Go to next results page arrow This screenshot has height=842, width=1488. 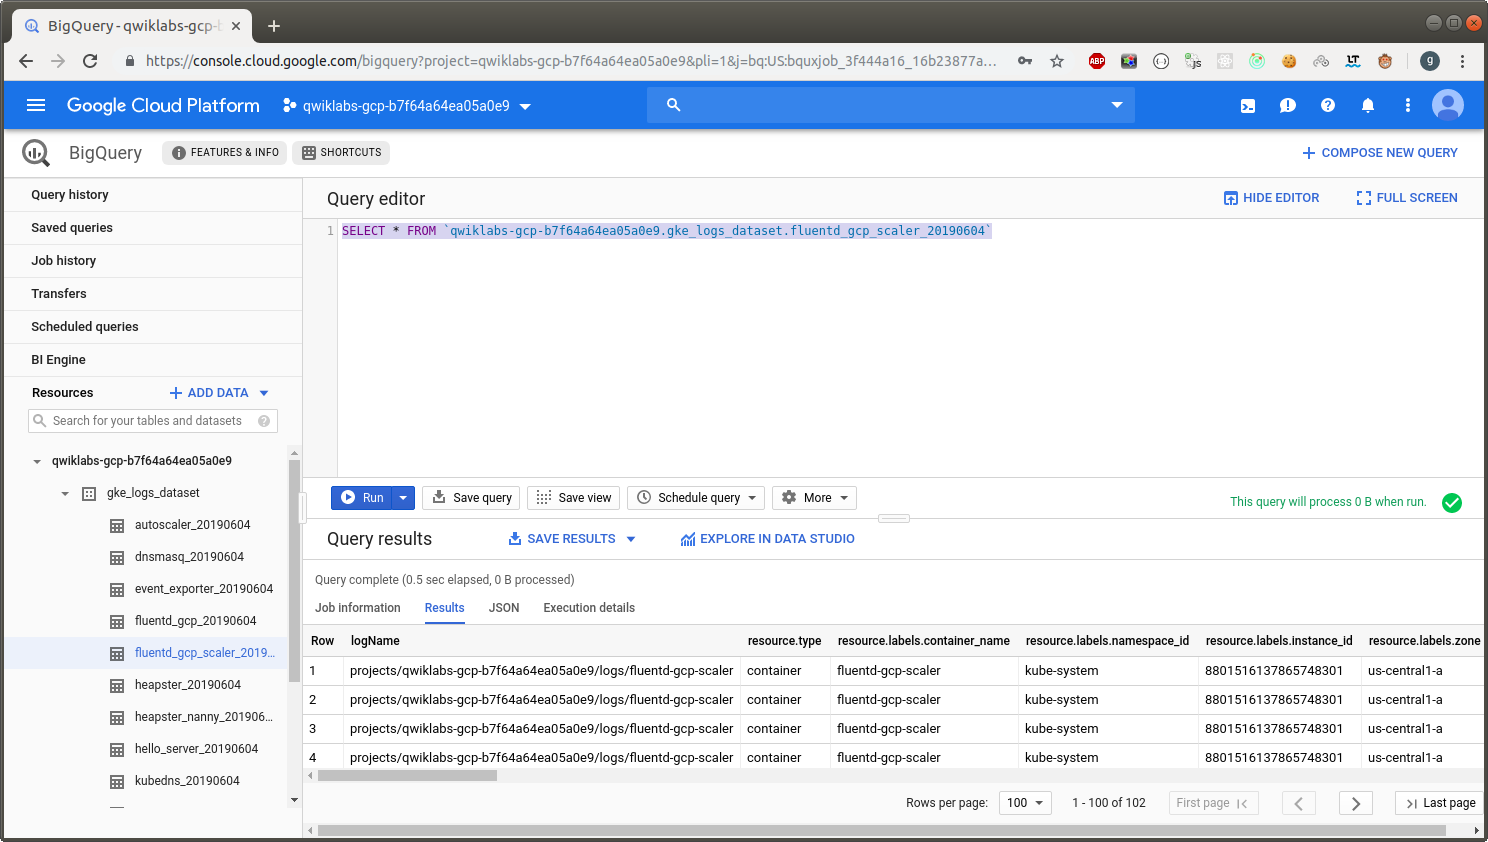point(1356,803)
